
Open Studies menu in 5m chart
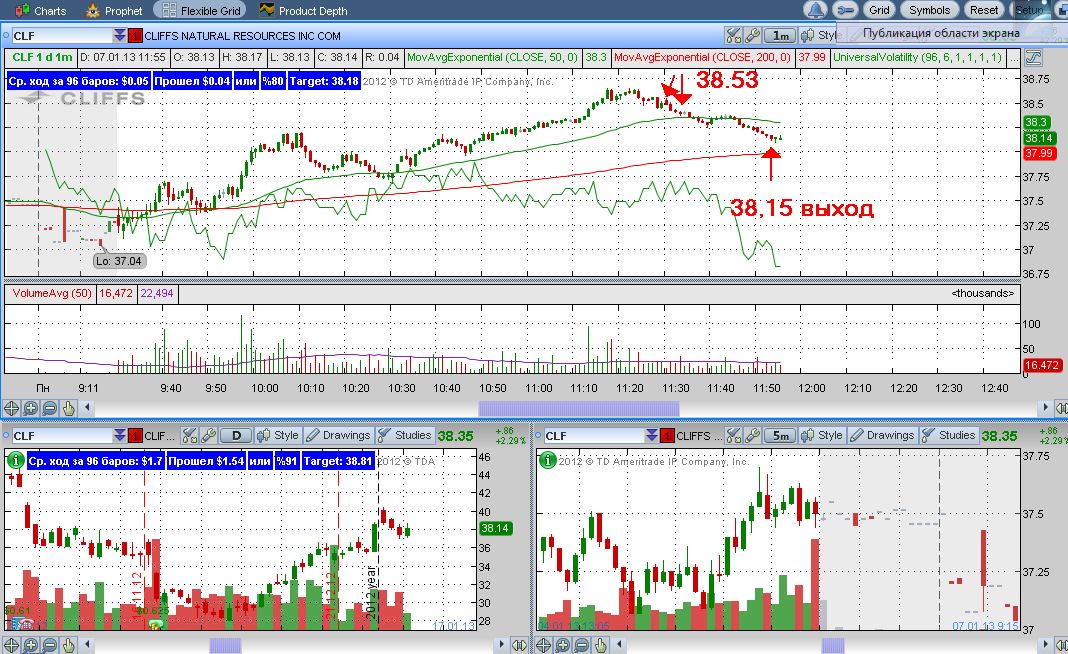tap(948, 435)
